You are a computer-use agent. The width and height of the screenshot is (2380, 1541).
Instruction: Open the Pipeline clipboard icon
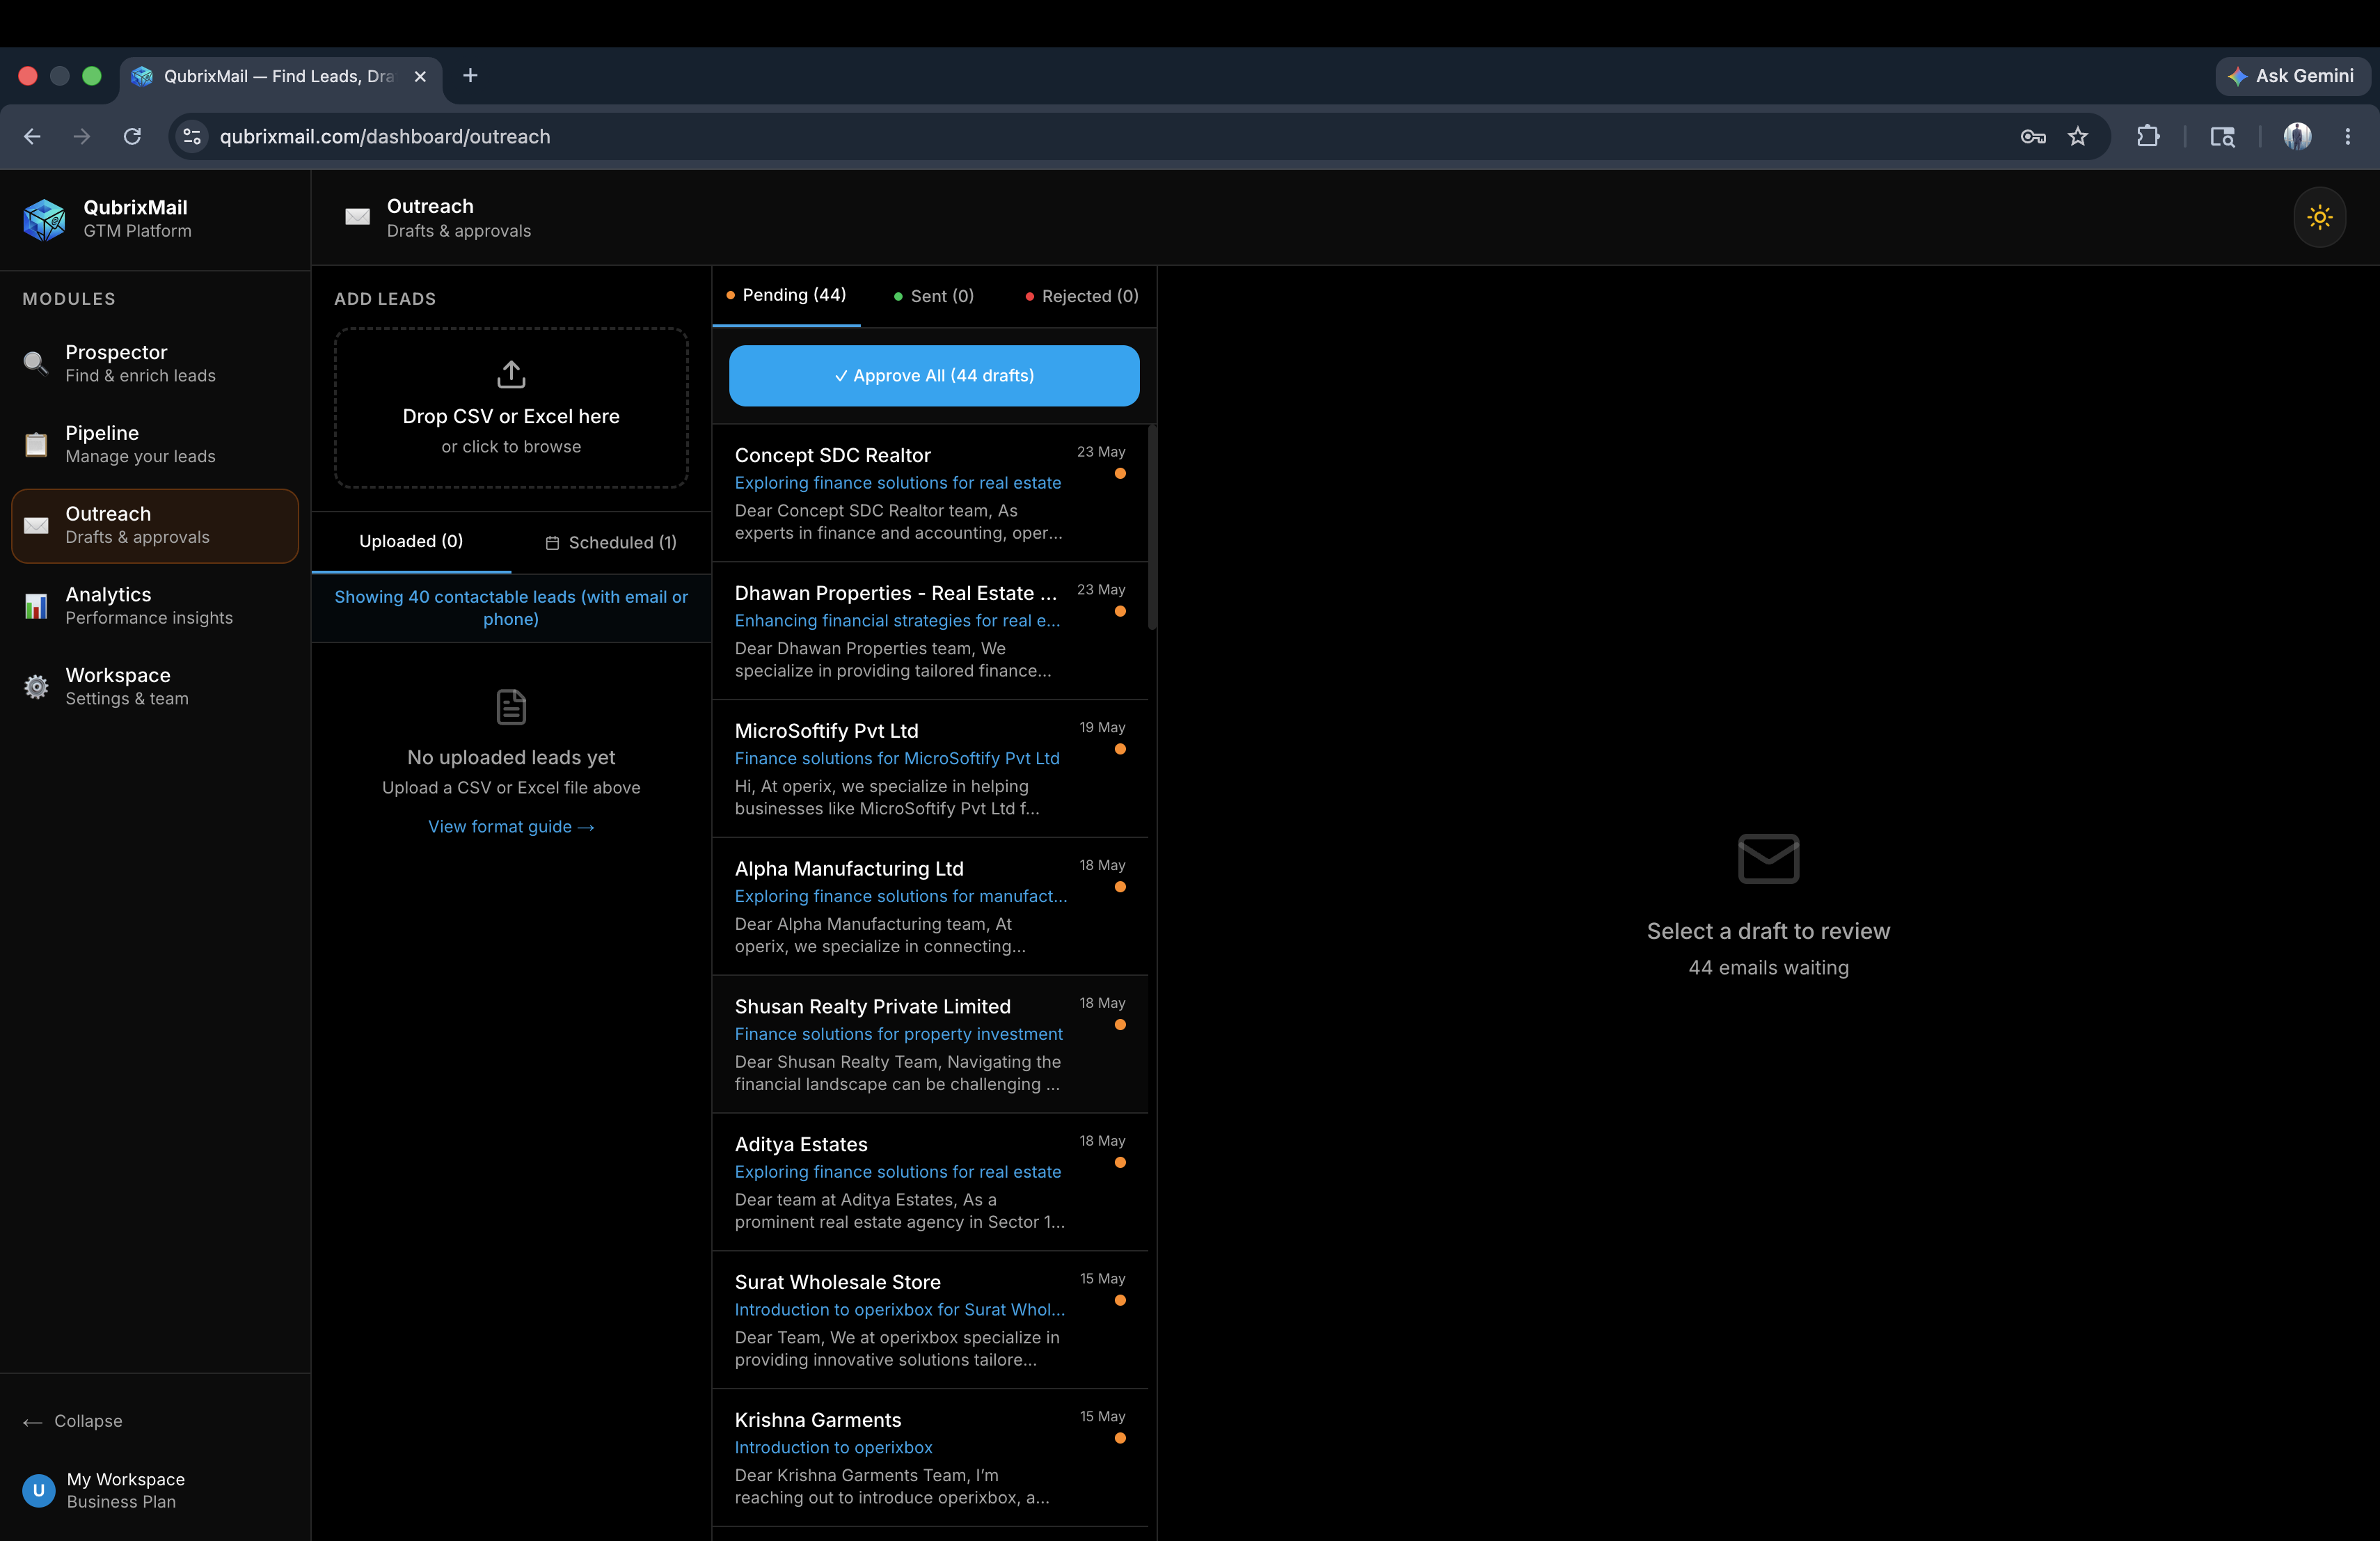point(36,444)
